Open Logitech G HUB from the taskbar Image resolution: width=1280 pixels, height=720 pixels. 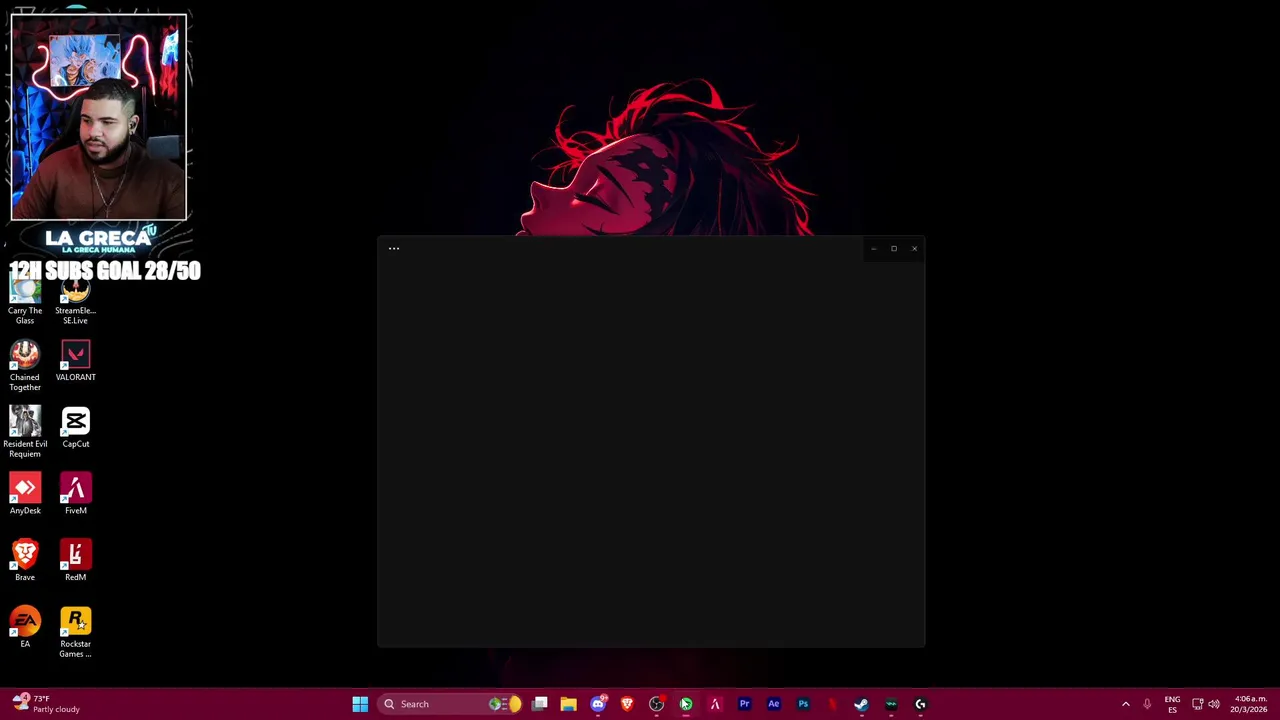tap(920, 704)
